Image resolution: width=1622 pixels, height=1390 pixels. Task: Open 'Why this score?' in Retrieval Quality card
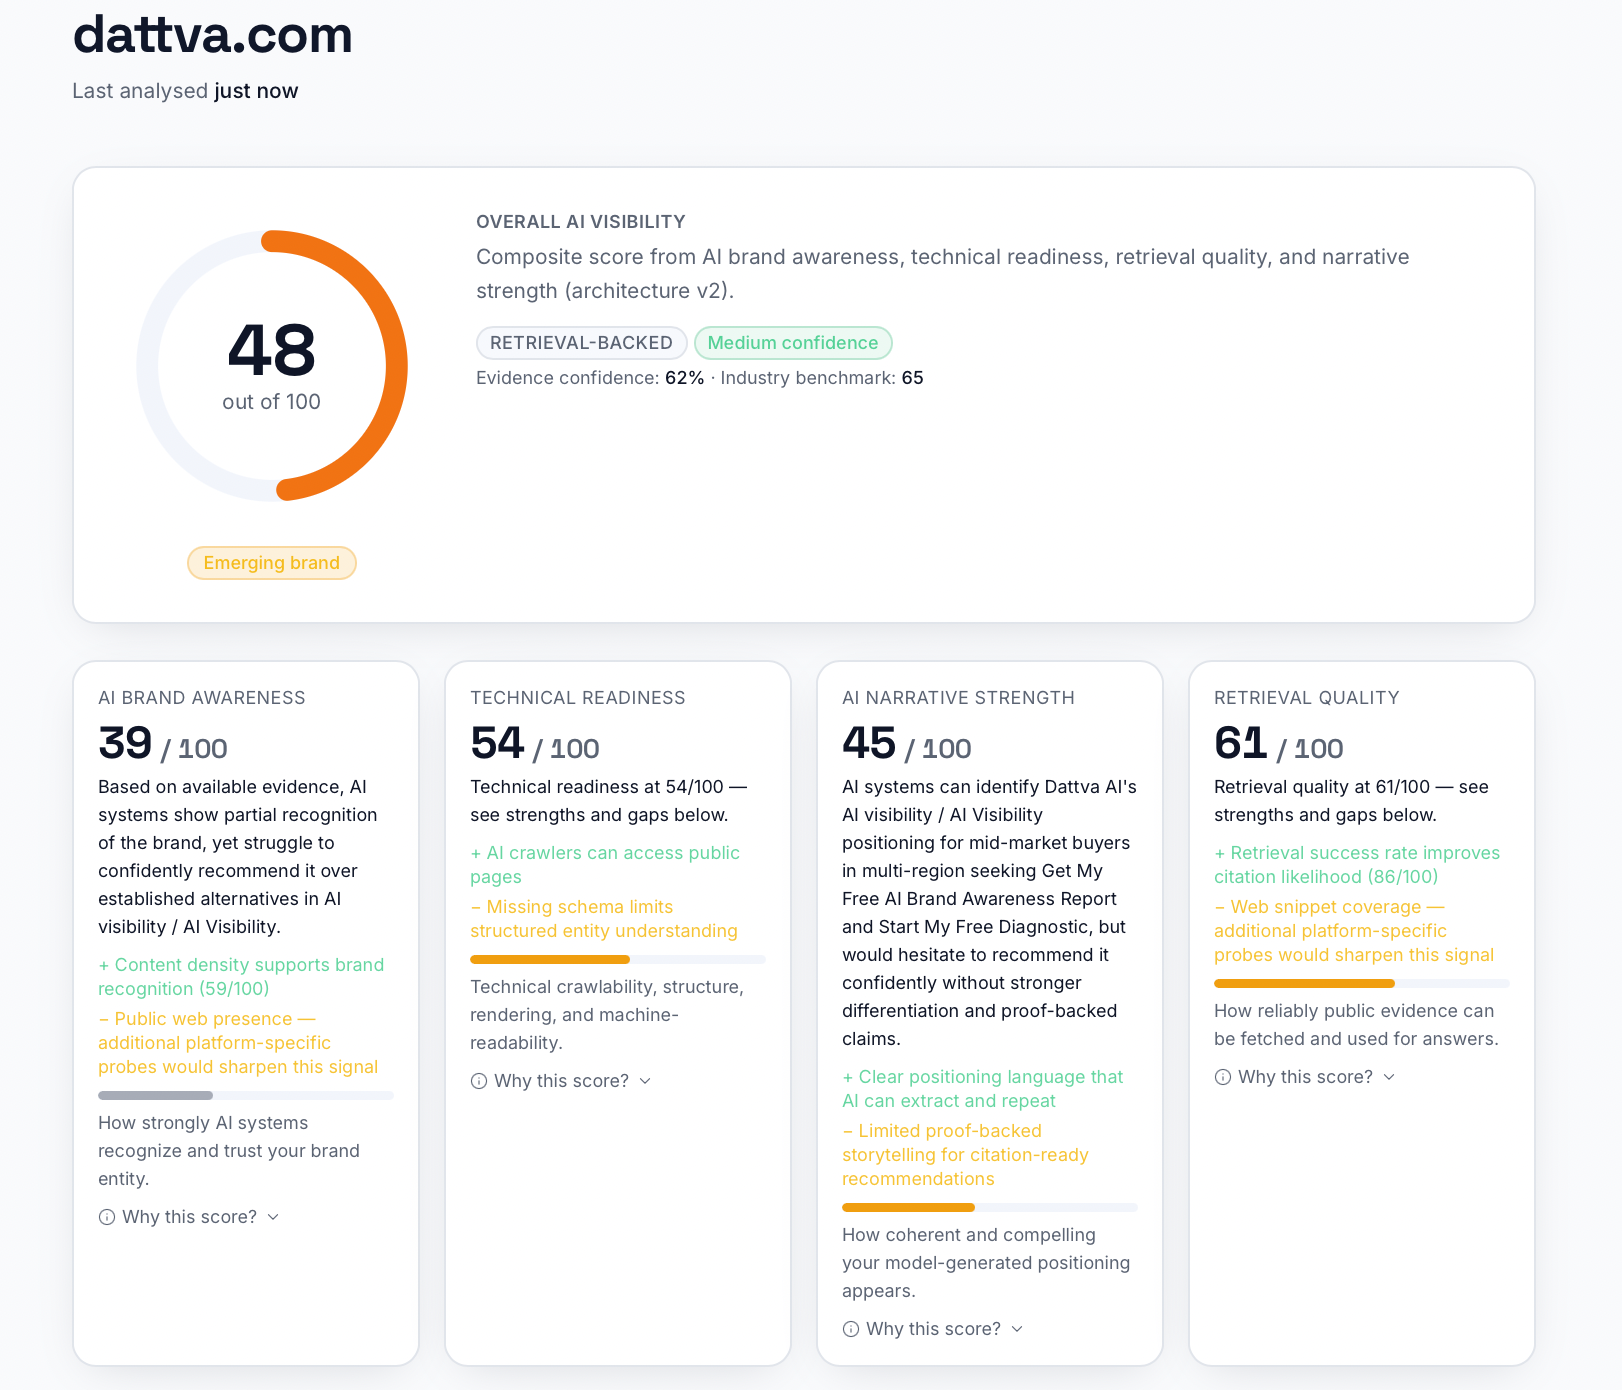pyautogui.click(x=1305, y=1077)
